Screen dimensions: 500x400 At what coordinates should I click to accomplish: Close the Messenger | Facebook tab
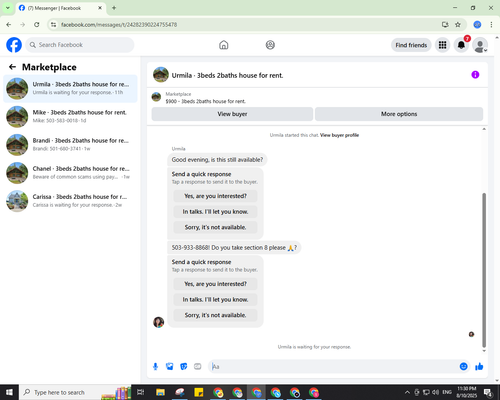click(100, 8)
